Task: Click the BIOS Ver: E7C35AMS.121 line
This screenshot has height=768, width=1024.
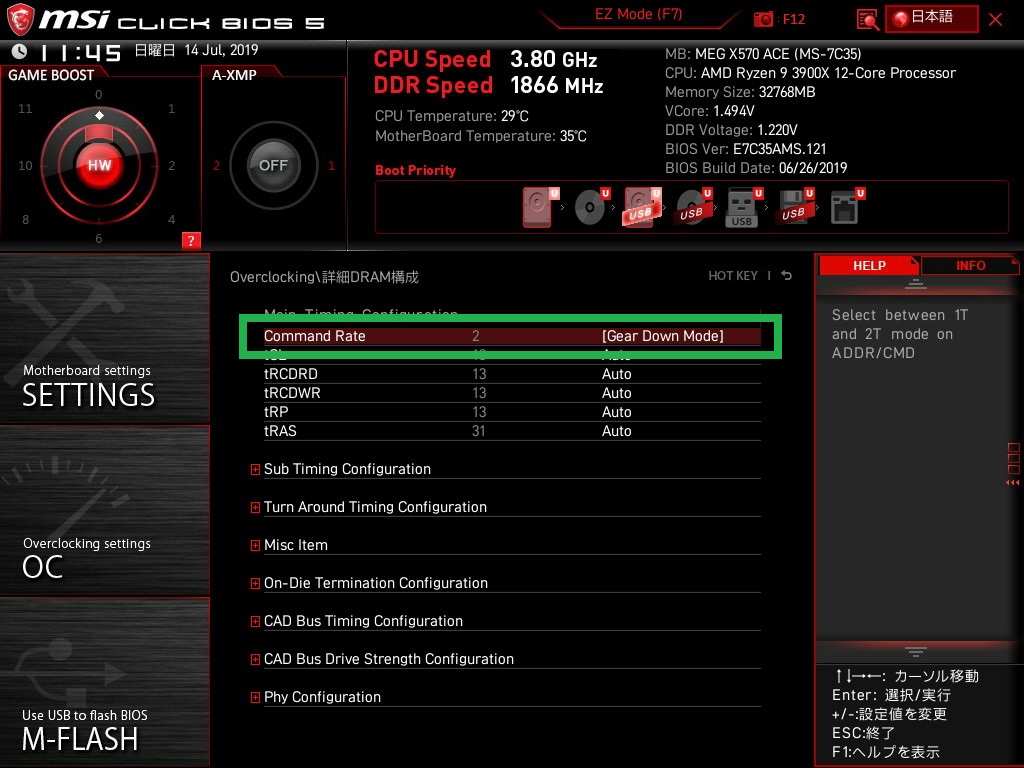Action: pyautogui.click(x=746, y=148)
